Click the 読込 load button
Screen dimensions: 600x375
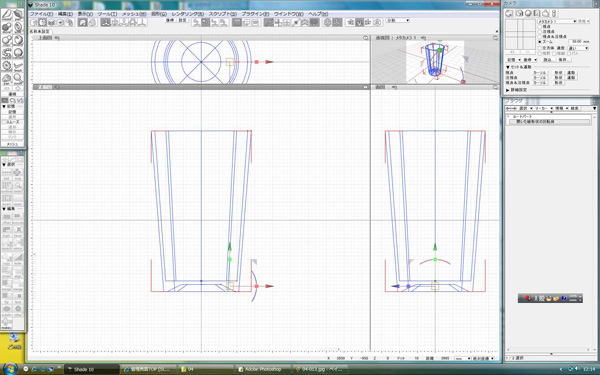[x=548, y=60]
